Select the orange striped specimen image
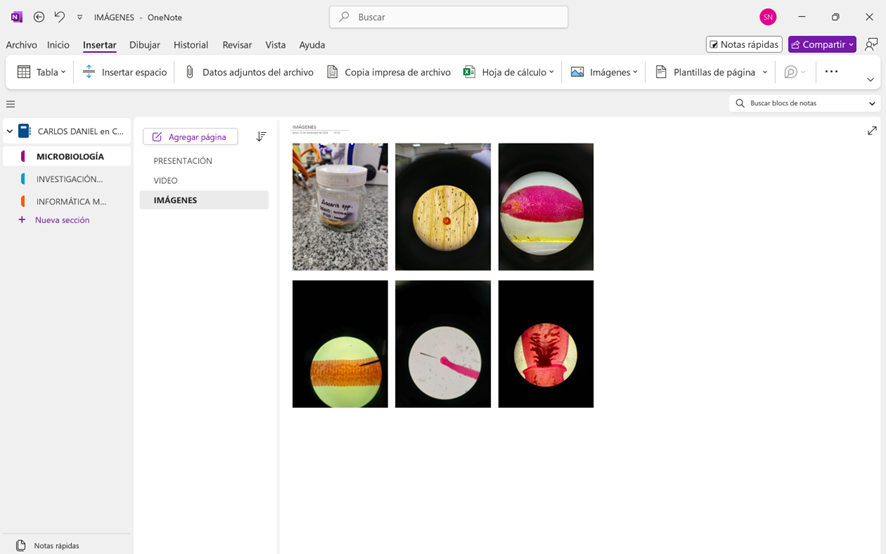Image resolution: width=886 pixels, height=554 pixels. [340, 344]
